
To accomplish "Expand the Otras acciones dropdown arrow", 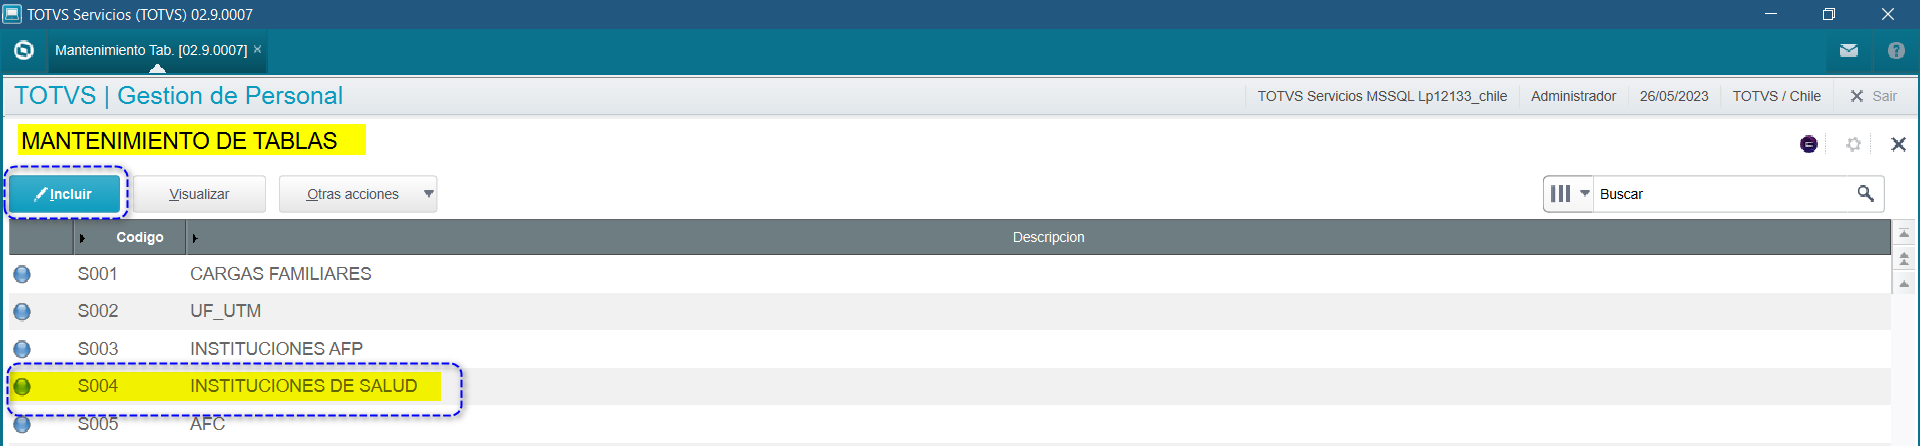I will tap(428, 193).
